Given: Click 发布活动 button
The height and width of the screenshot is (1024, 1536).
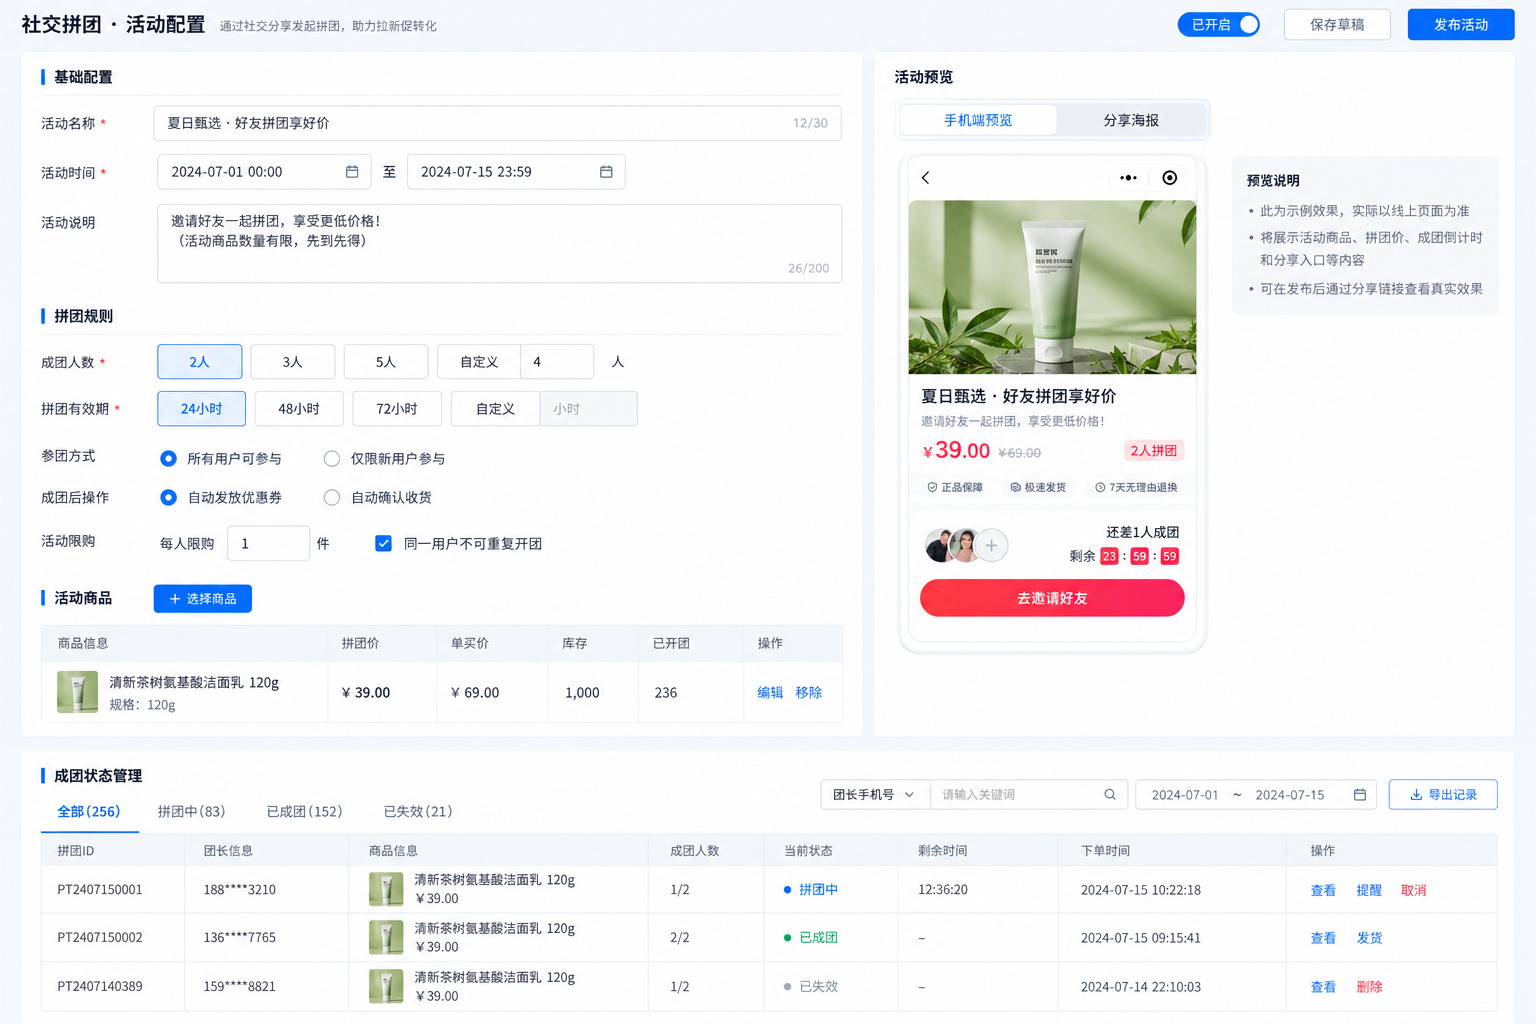Looking at the screenshot, I should 1461,24.
